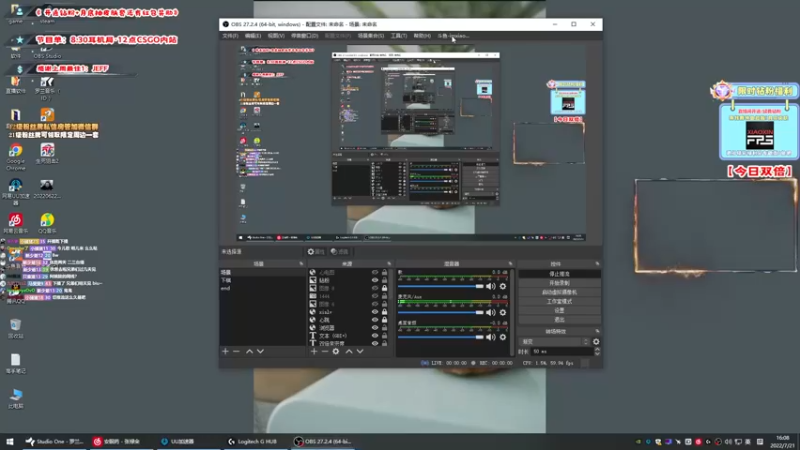Open 场景集合(S) menu
This screenshot has height=450, width=800.
[x=371, y=36]
